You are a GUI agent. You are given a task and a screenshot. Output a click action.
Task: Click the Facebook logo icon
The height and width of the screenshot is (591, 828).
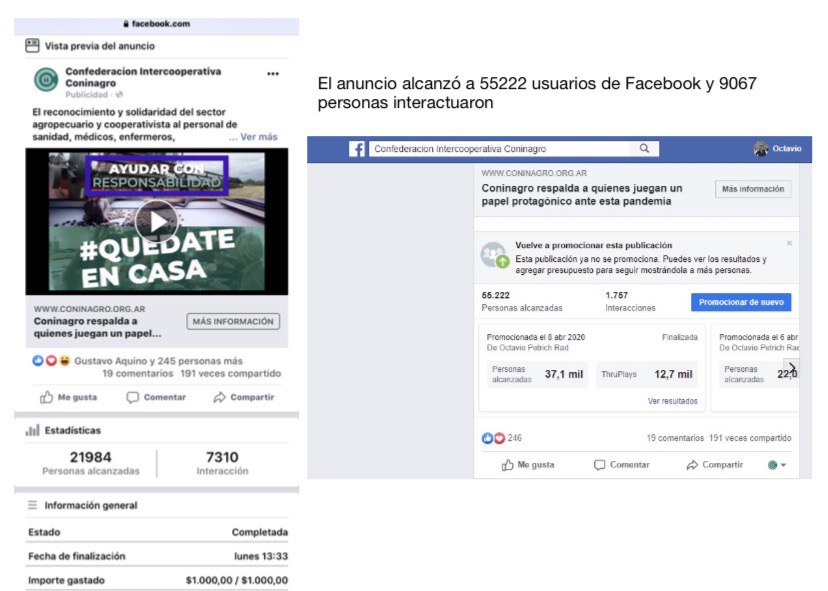357,149
